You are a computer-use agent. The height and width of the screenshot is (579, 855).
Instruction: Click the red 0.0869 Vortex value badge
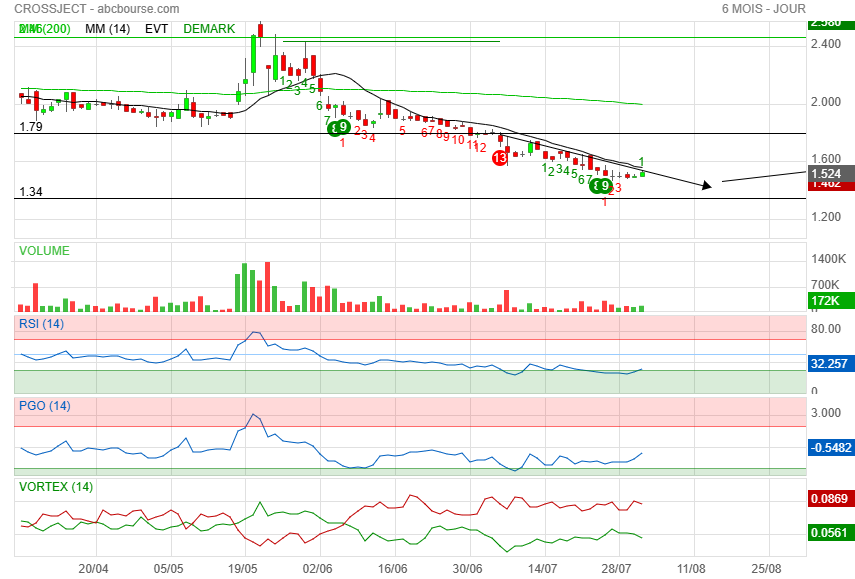(831, 498)
